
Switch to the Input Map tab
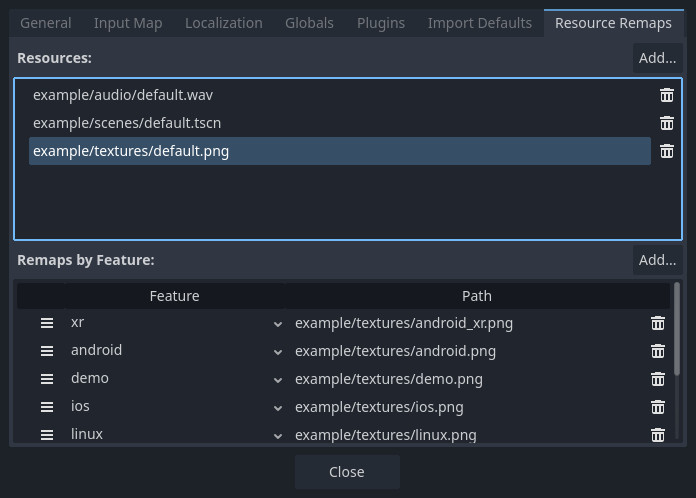(128, 23)
